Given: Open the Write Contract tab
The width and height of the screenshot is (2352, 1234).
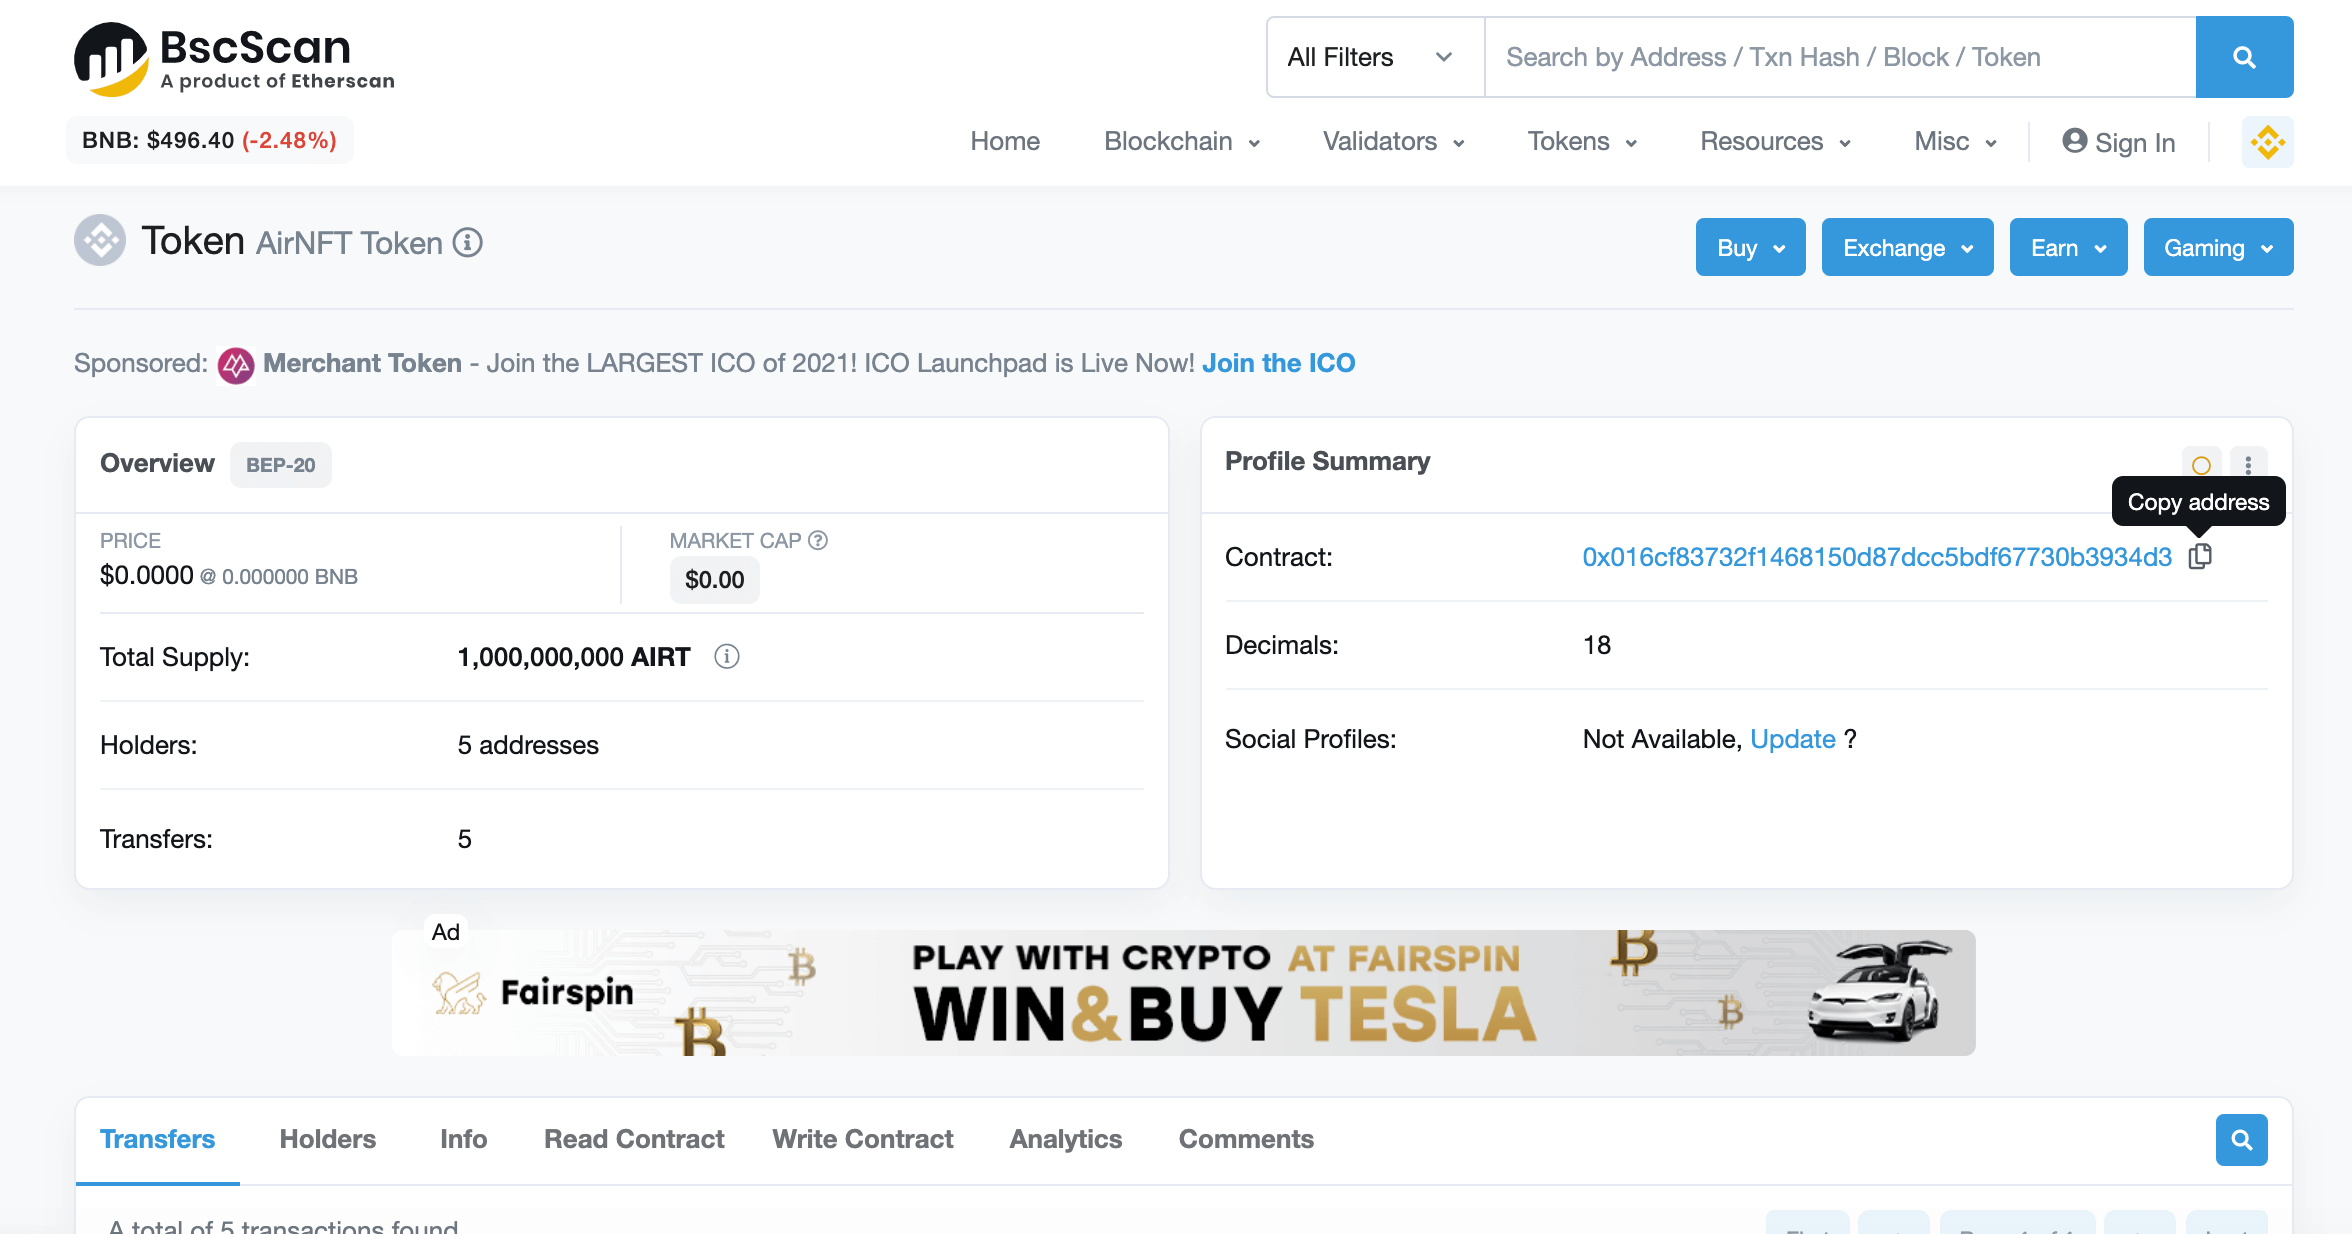Looking at the screenshot, I should pos(862,1139).
